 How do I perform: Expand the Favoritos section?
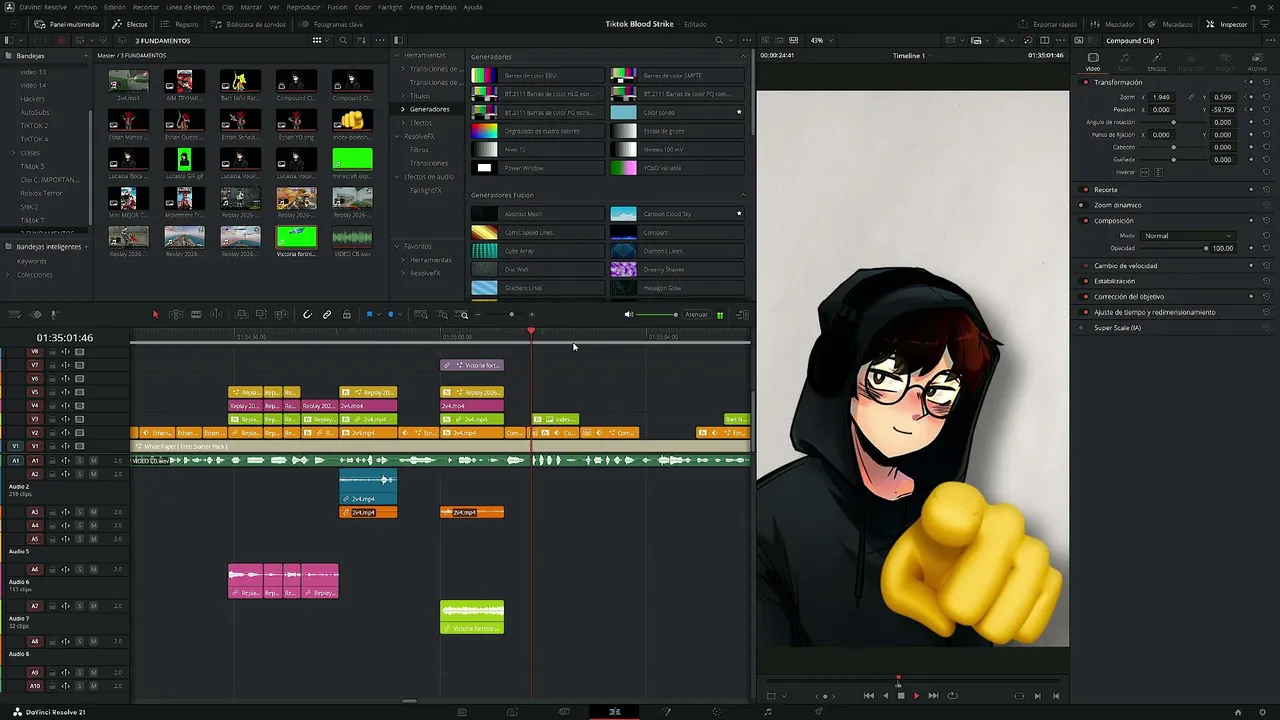point(397,246)
